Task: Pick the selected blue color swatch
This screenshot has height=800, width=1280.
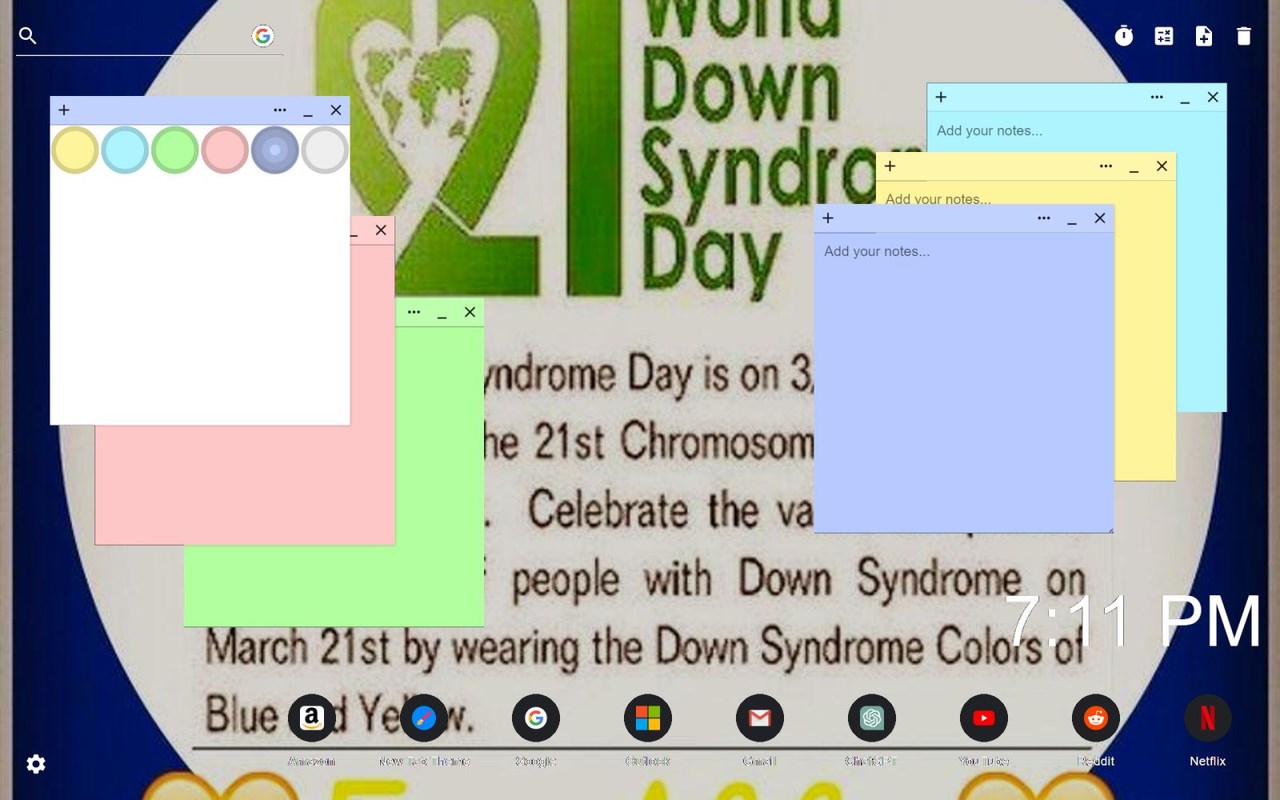Action: [x=275, y=150]
